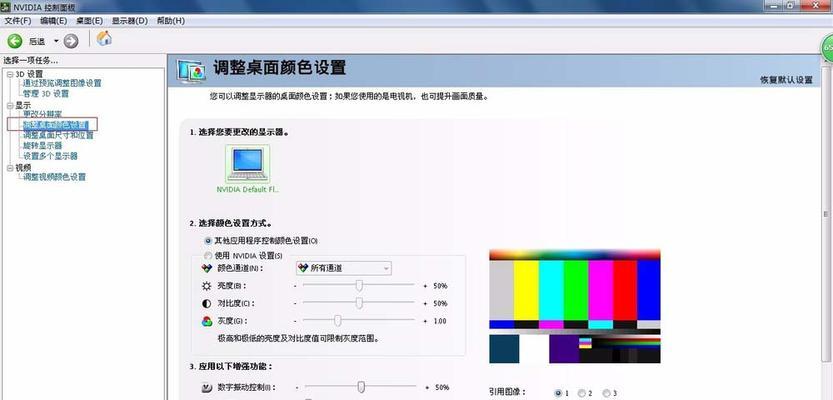Click heading 3. 应用以下增强功能
Screen dimensions: 833x400
231,367
